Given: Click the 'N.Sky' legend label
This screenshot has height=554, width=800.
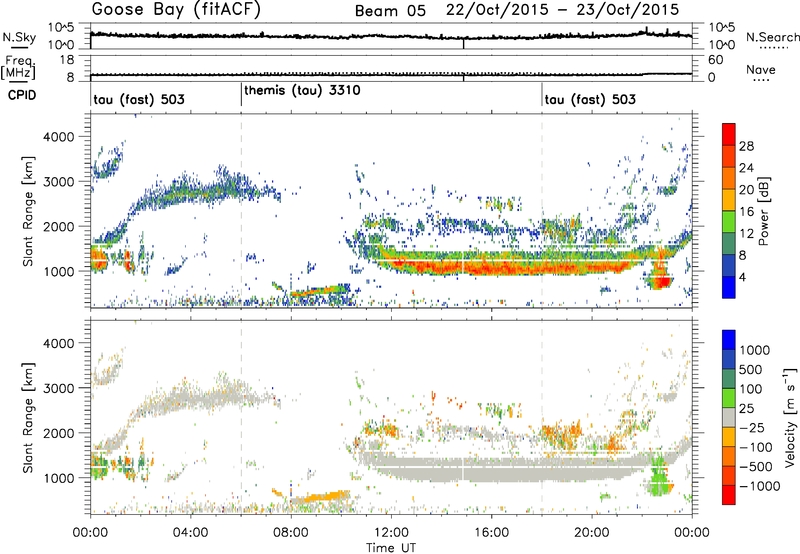Looking at the screenshot, I should click(x=19, y=37).
